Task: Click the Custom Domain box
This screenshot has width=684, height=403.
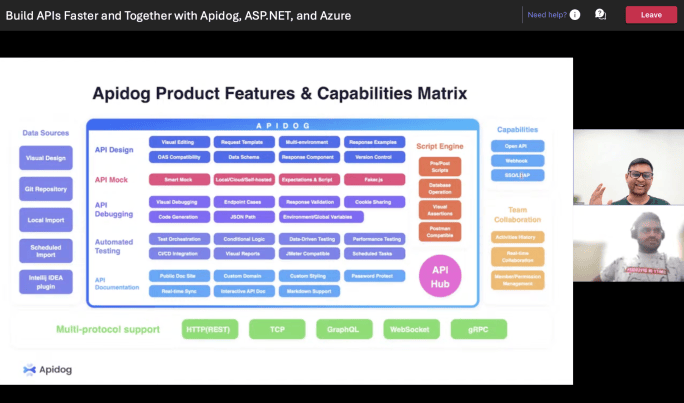Action: 244,276
